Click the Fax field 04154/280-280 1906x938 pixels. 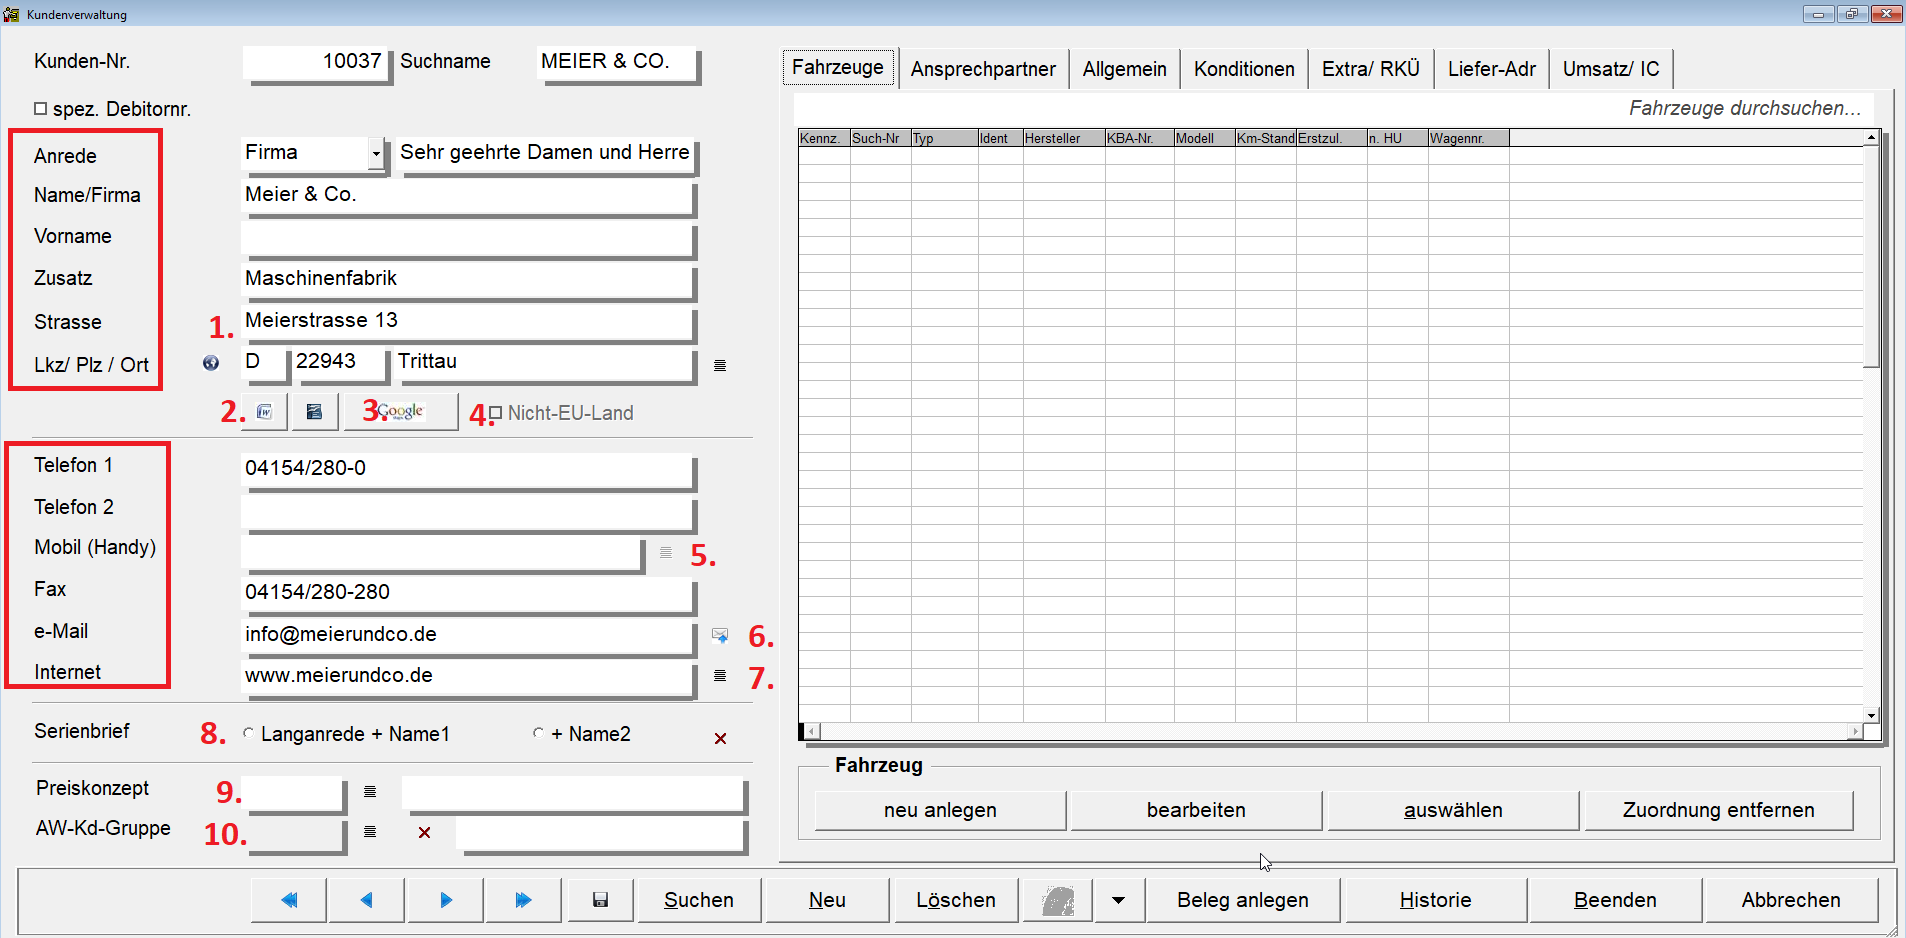click(467, 593)
